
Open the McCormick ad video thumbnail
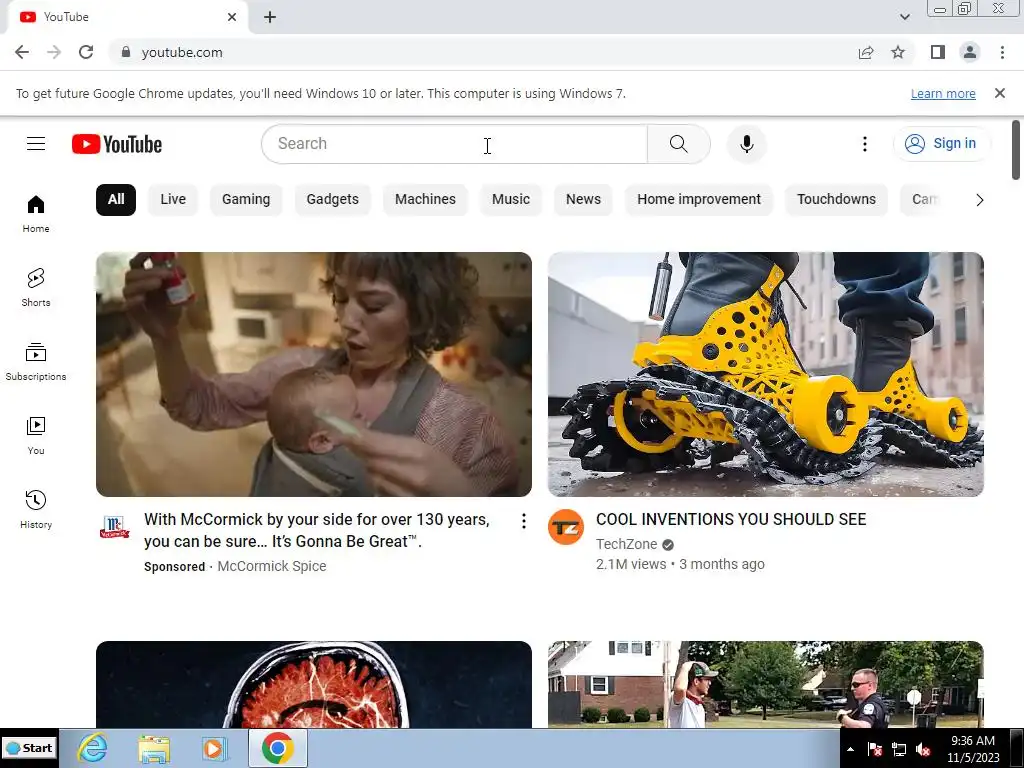point(313,374)
